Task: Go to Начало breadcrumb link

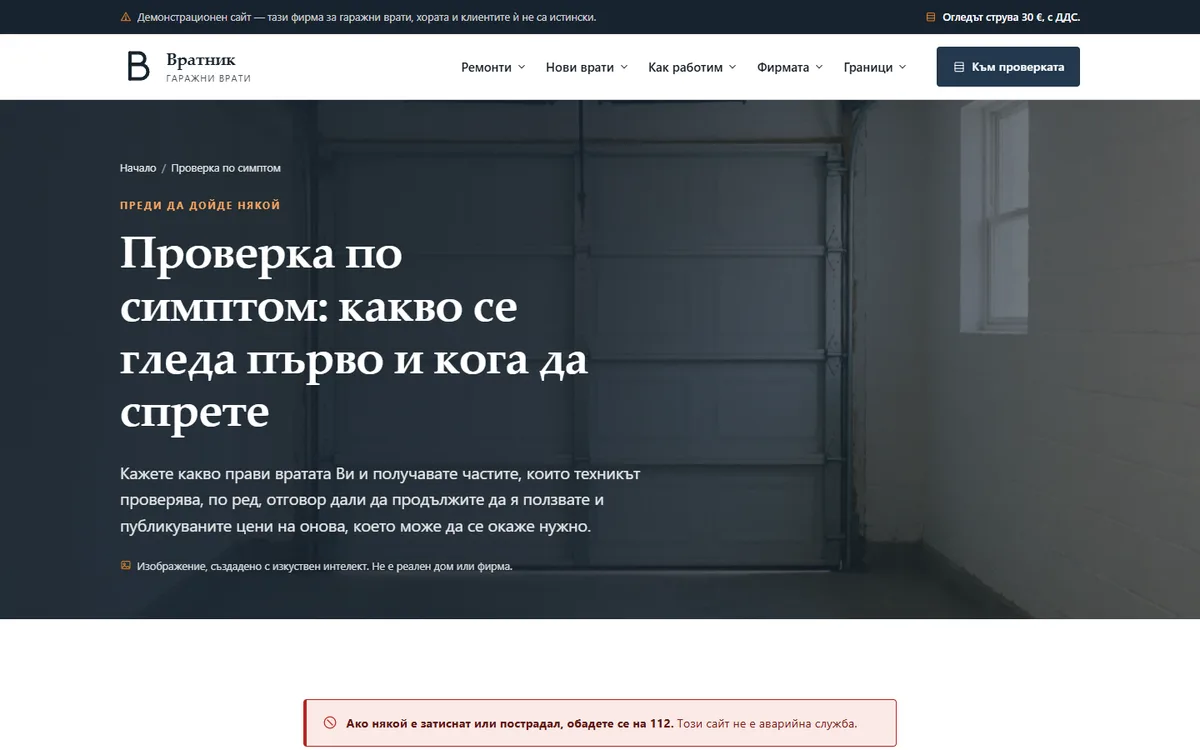Action: click(138, 168)
